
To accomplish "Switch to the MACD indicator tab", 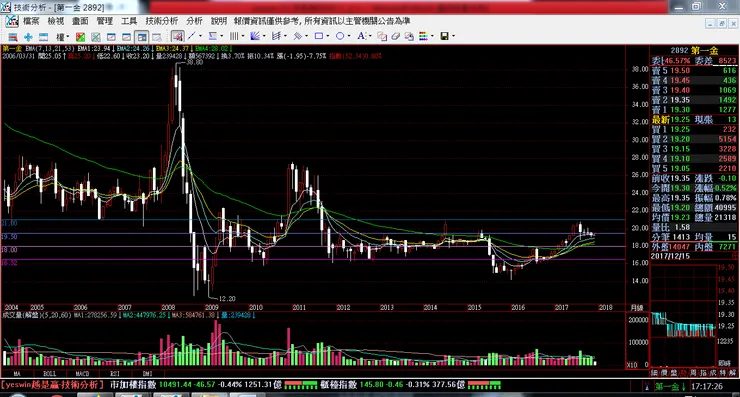I will (82, 373).
